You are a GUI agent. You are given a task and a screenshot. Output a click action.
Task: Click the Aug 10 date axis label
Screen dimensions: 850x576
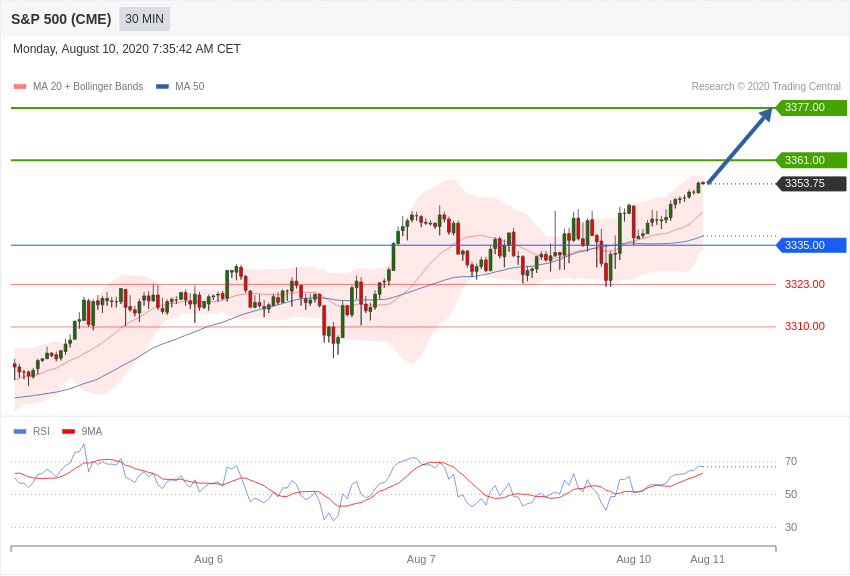coord(634,559)
